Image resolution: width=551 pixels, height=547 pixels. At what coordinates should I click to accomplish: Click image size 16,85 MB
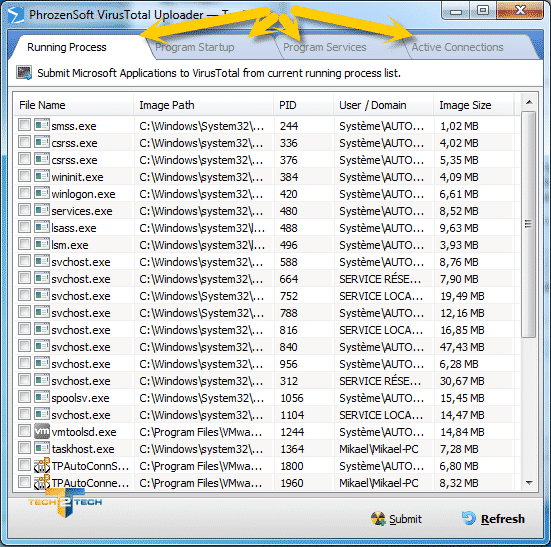[x=462, y=330]
